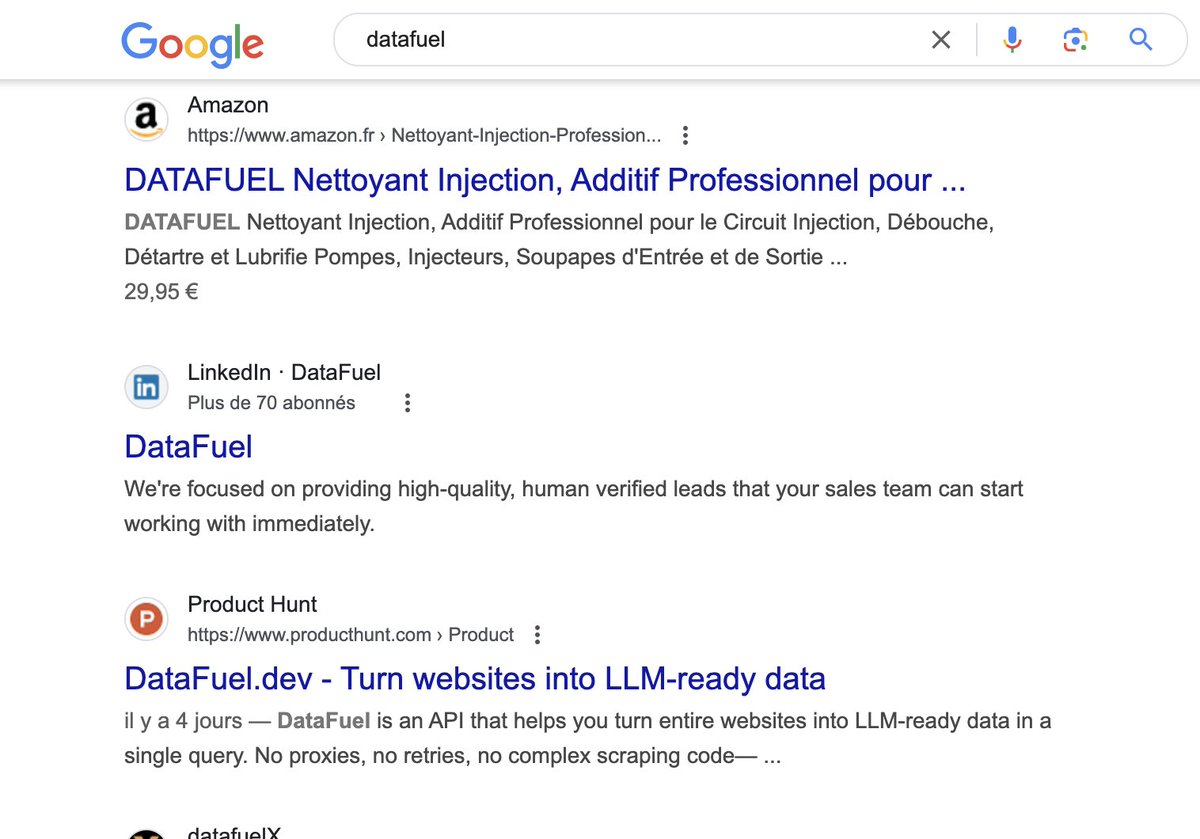Click the Product Hunt favicon
Image resolution: width=1200 pixels, height=839 pixels.
[x=146, y=620]
